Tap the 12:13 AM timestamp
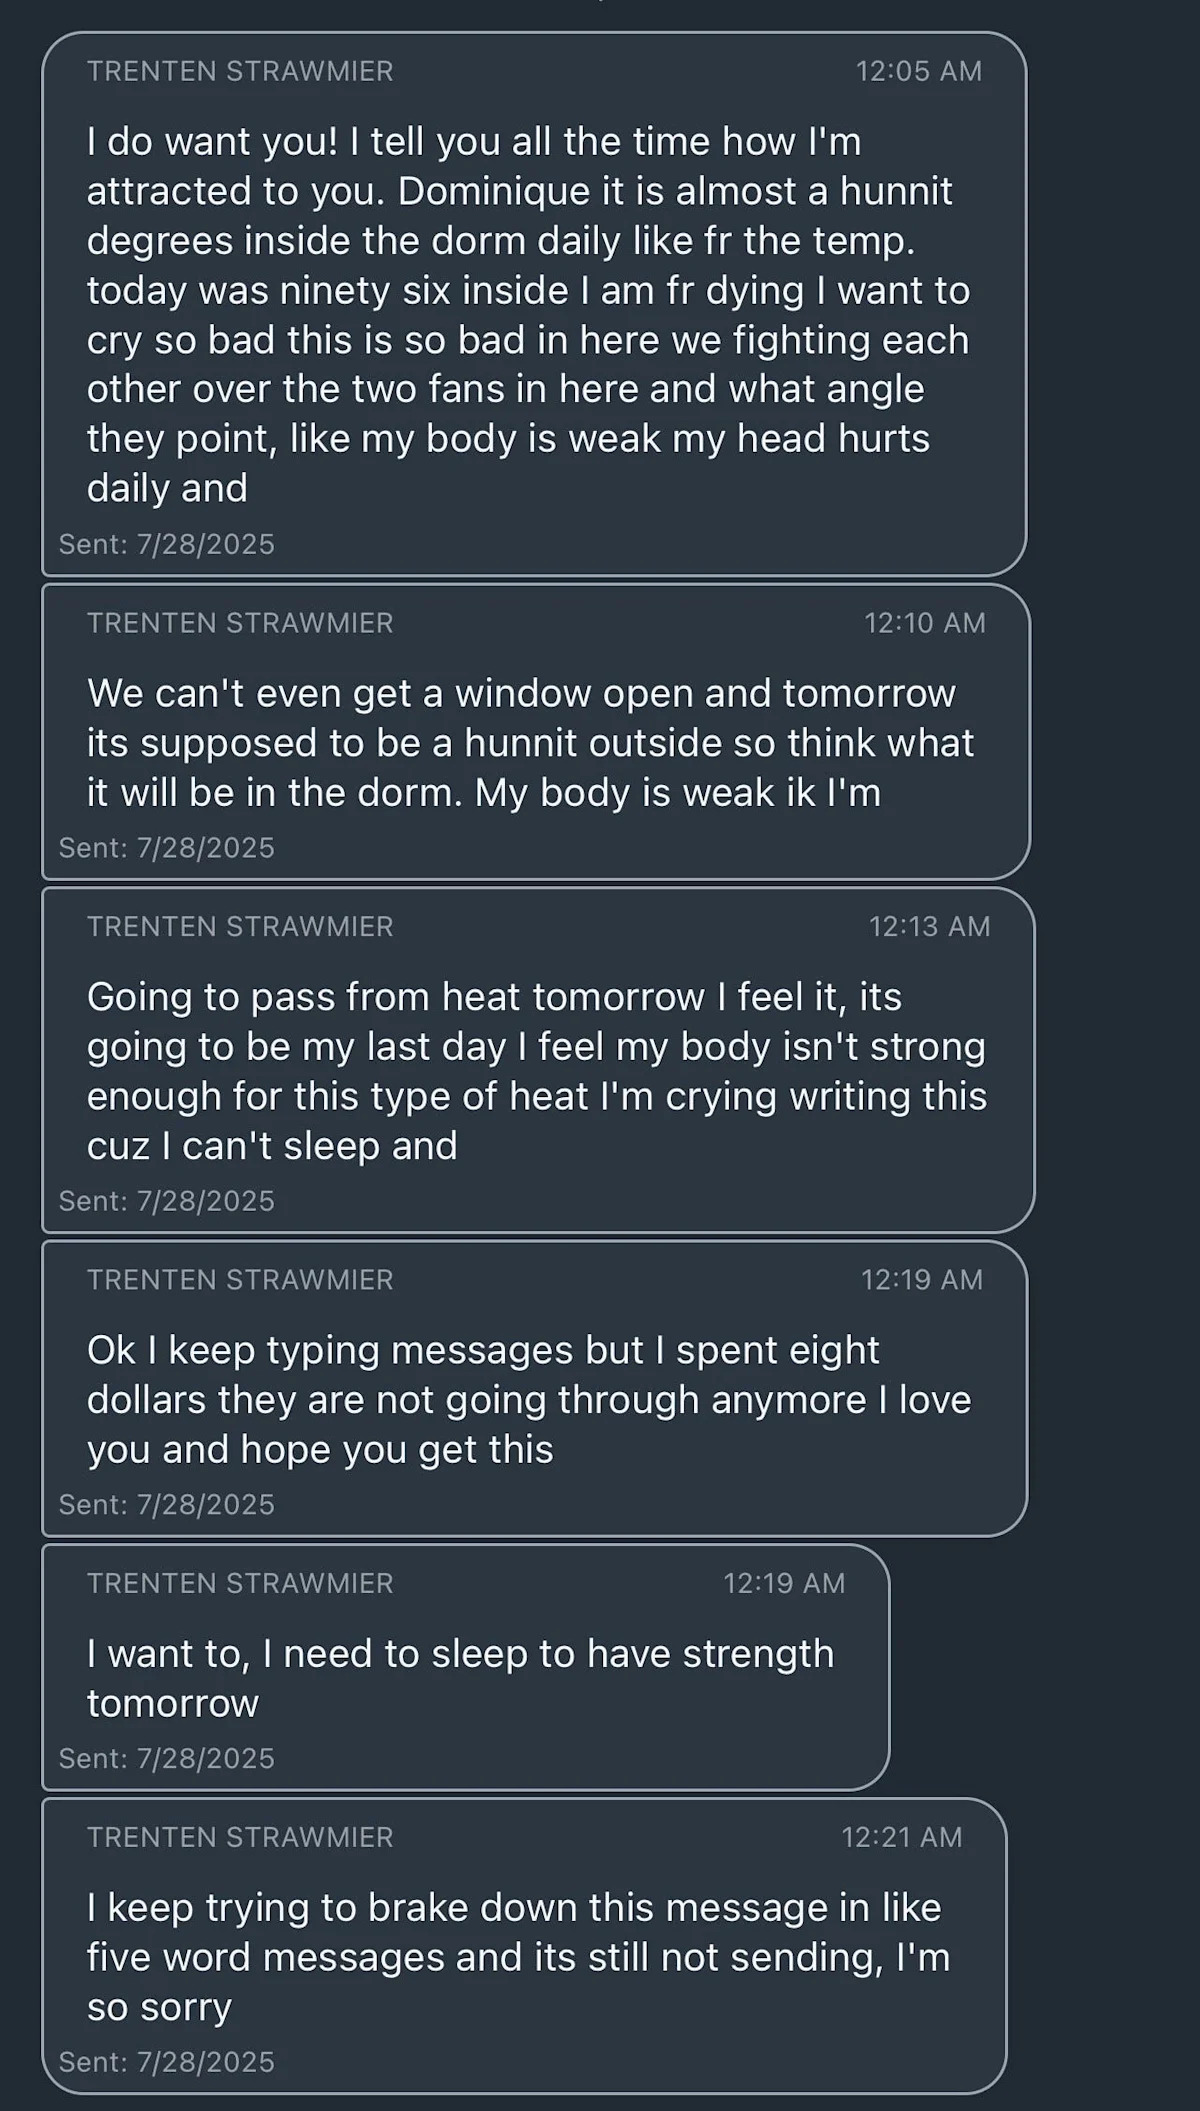1200x2111 pixels. 929,926
